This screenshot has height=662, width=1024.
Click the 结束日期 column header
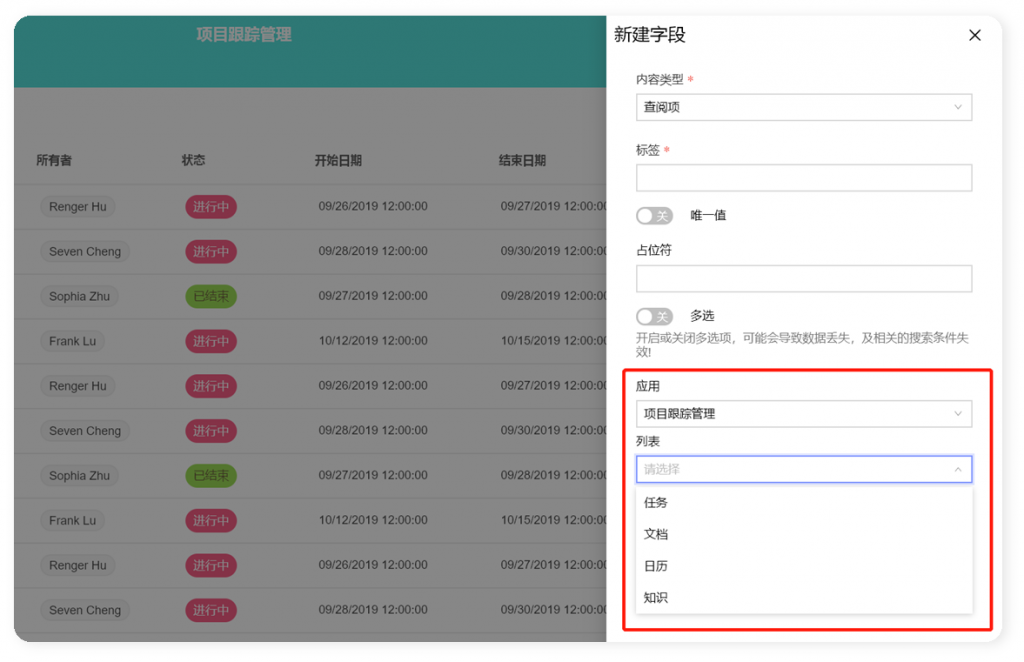tap(522, 161)
